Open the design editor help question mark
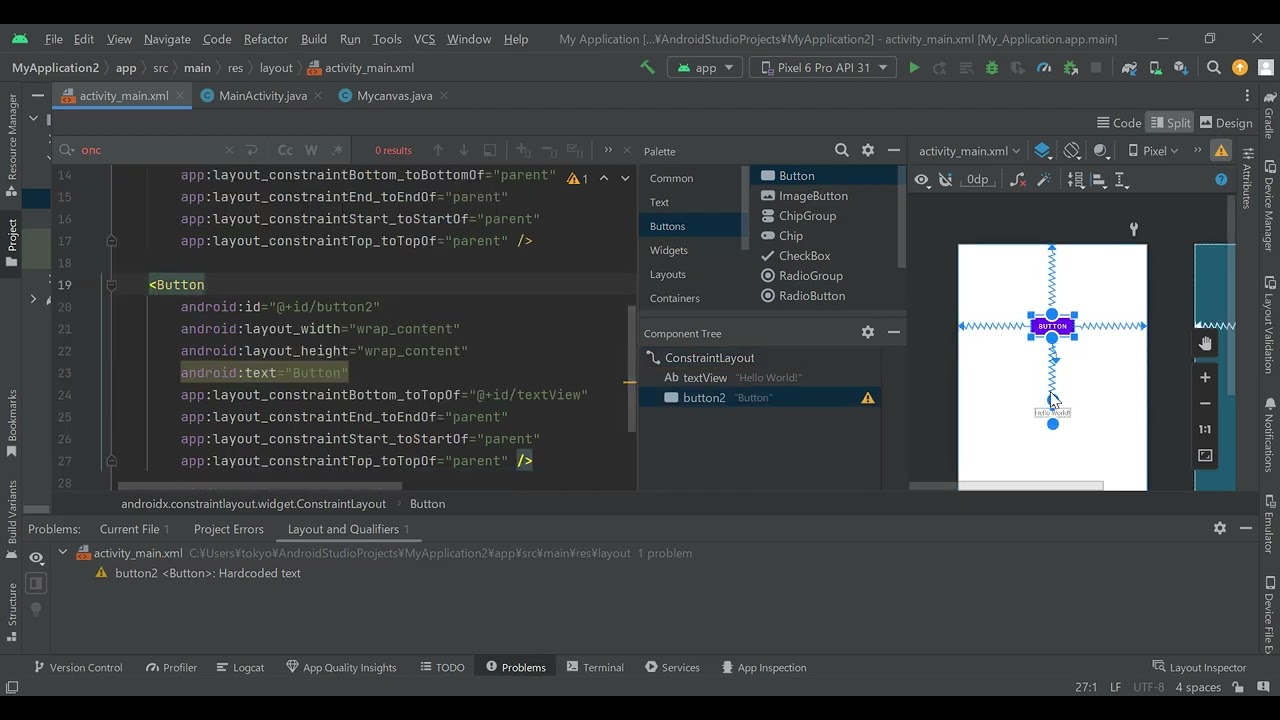Screen dimensions: 1280x720 [1221, 180]
